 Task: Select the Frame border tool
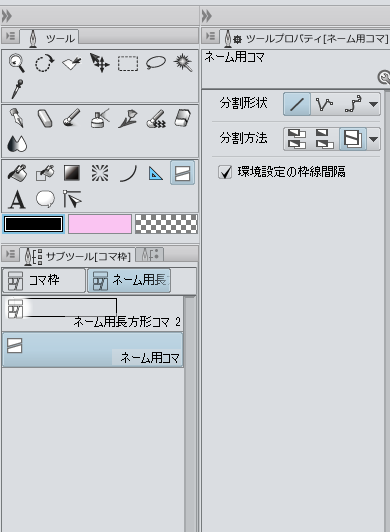[183, 173]
